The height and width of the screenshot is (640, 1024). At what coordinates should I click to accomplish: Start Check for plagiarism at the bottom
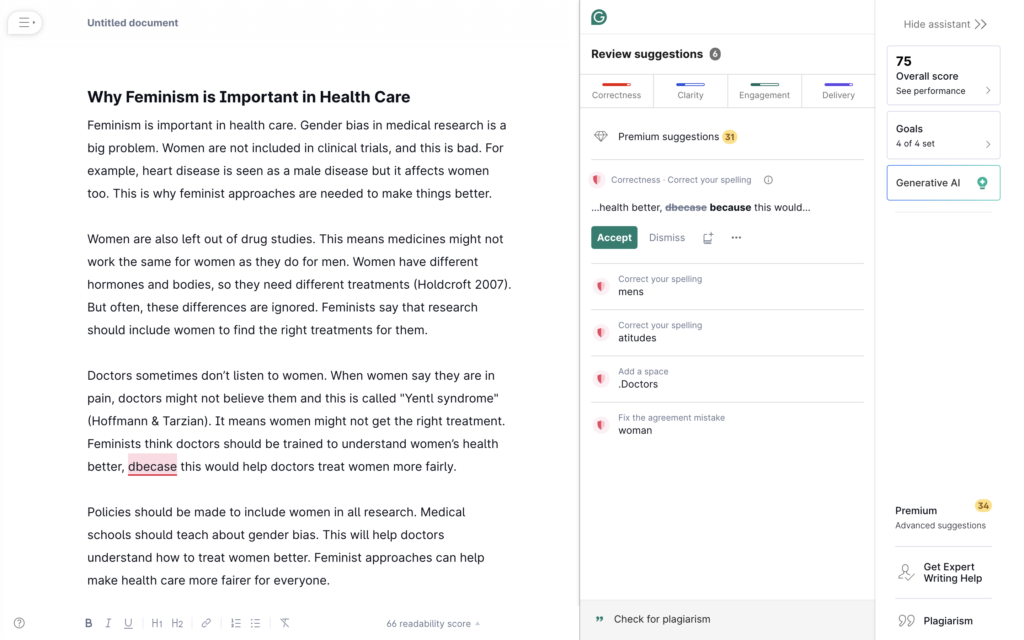pos(660,618)
